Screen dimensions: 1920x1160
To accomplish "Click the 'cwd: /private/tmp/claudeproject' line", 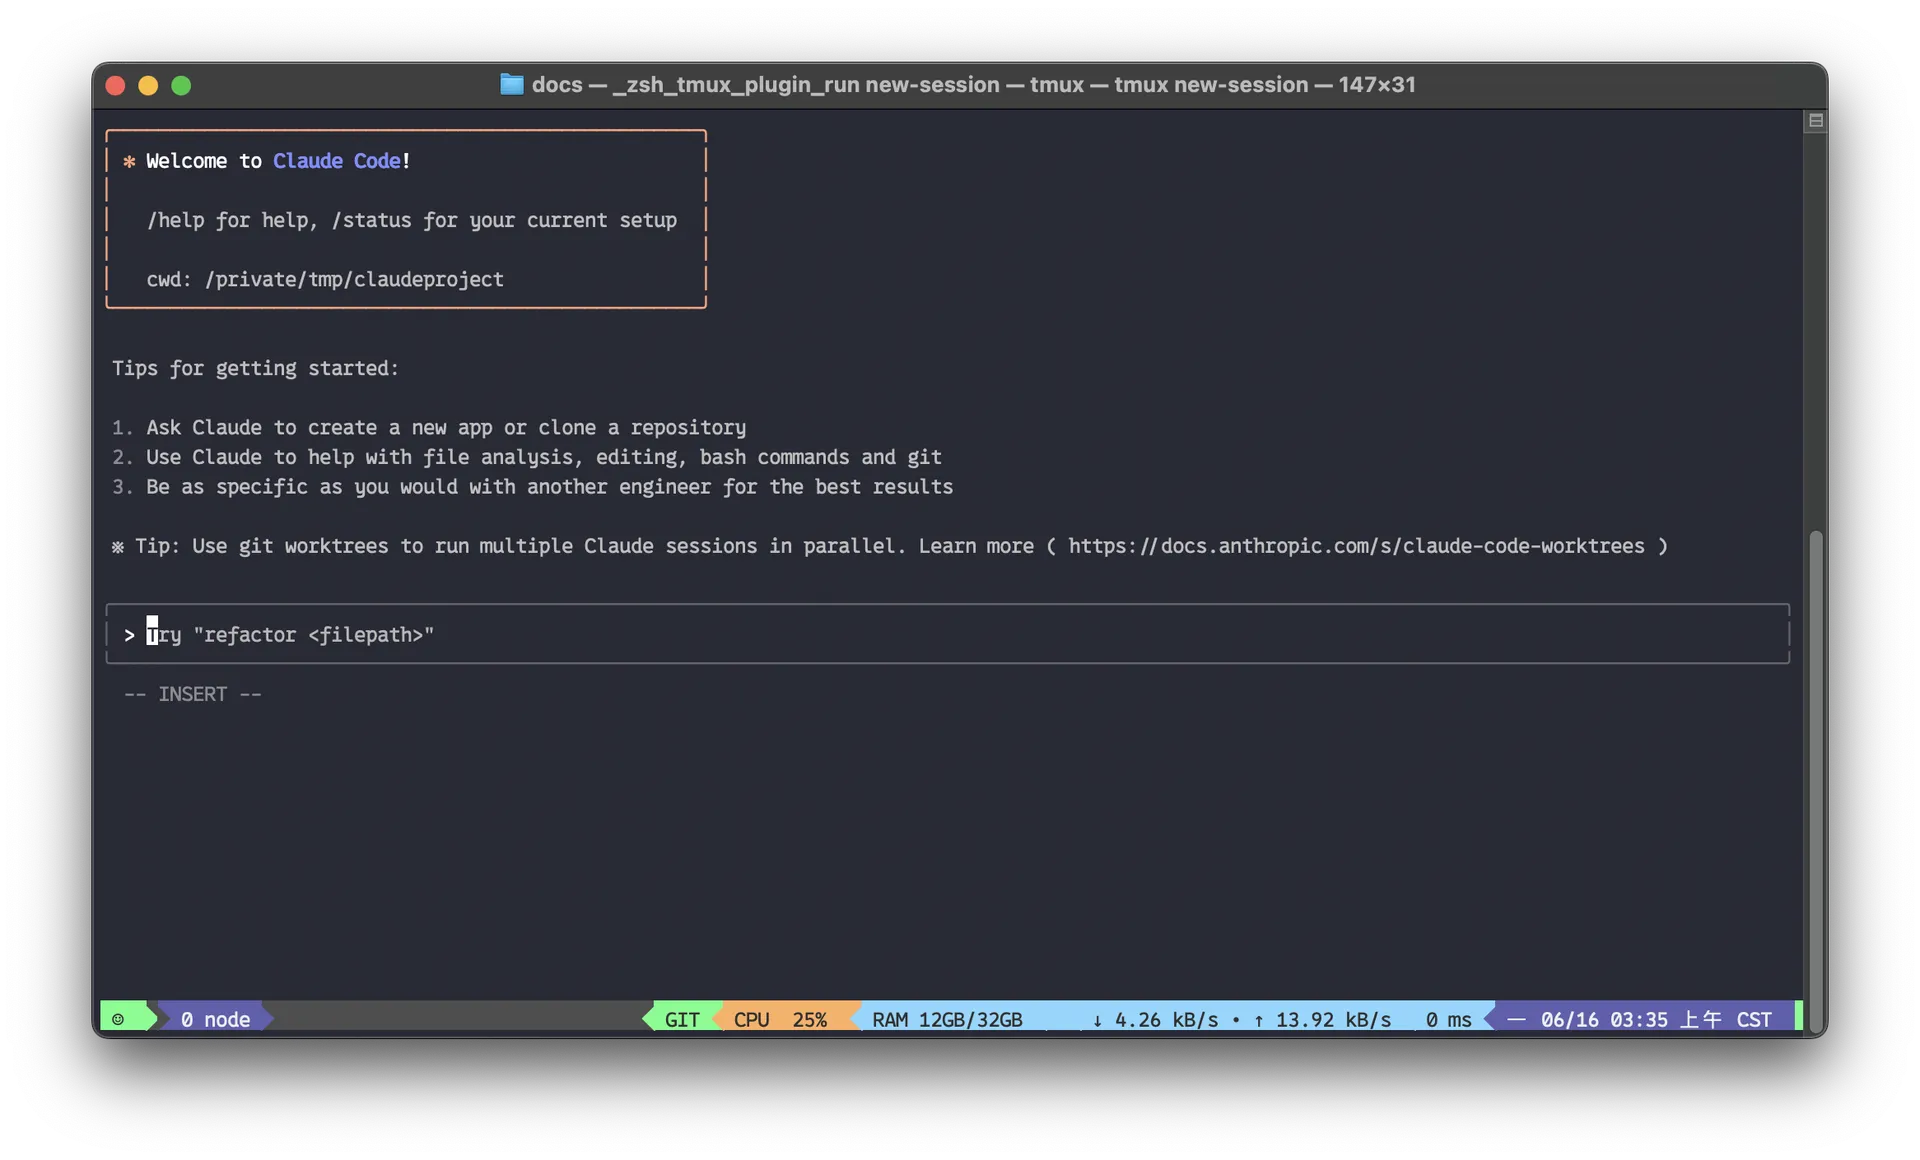I will coord(325,280).
